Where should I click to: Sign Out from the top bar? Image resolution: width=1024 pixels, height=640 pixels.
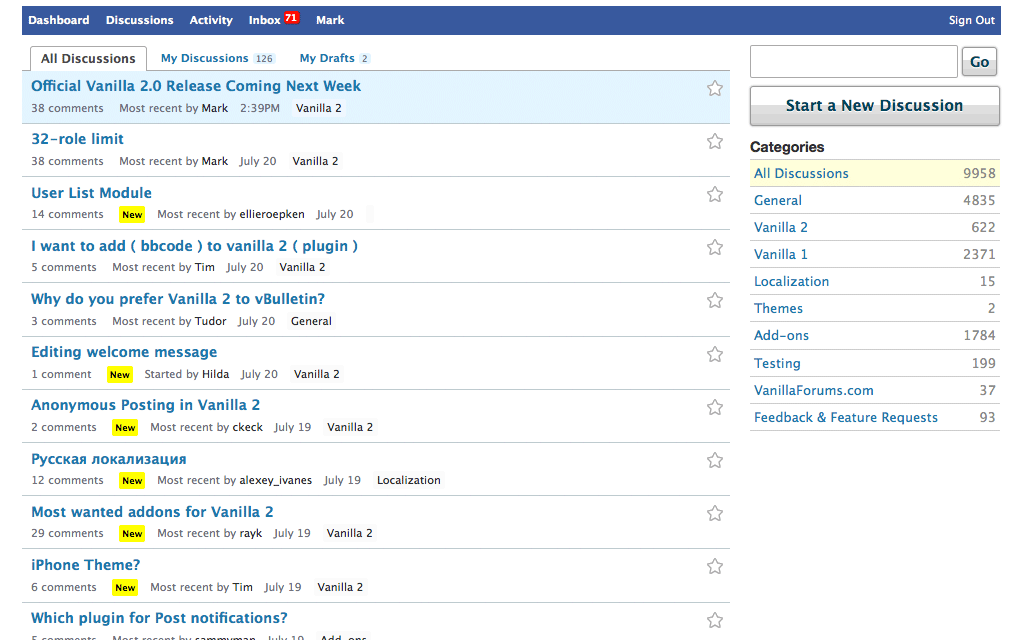(x=971, y=20)
